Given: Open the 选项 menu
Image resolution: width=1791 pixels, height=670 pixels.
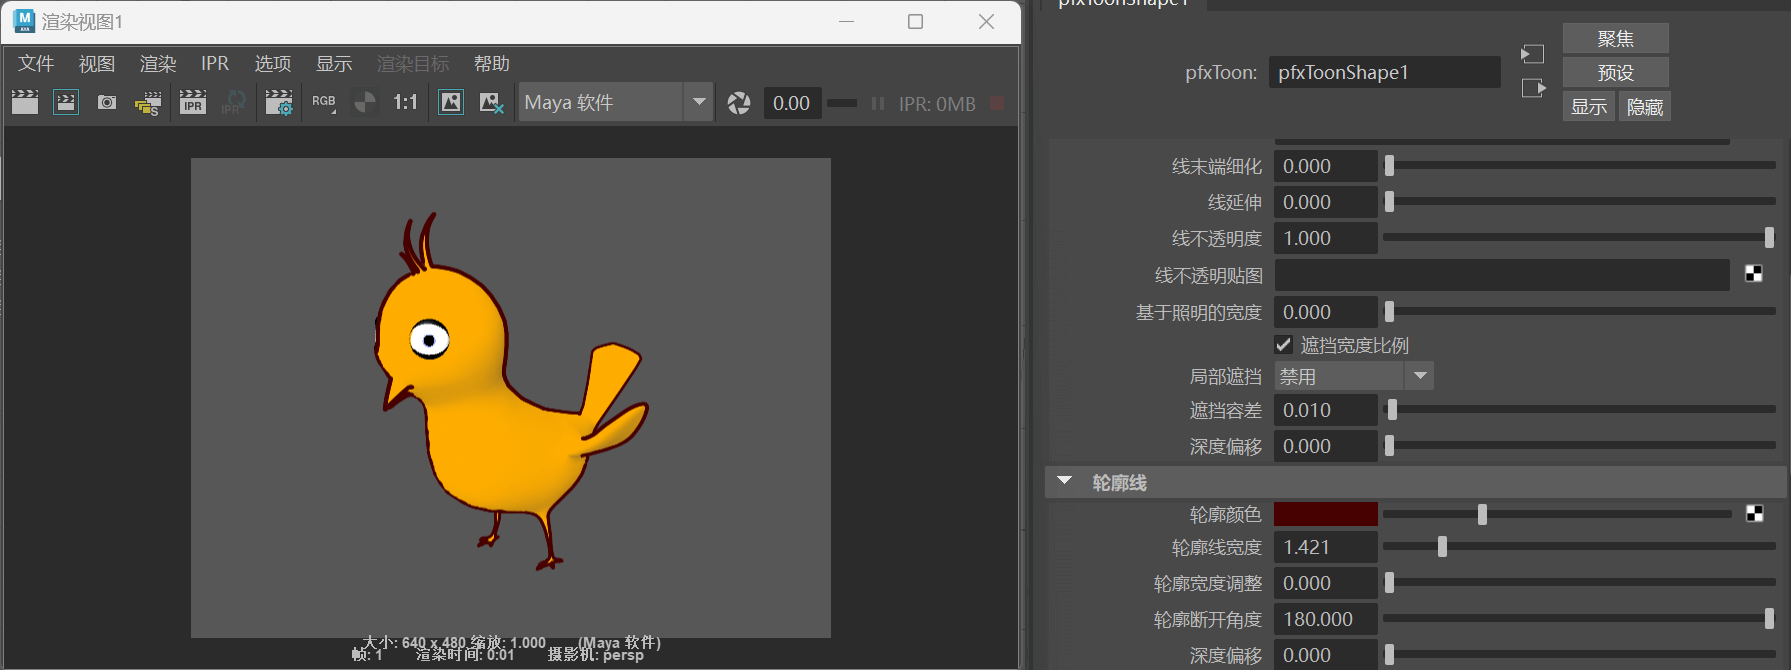Looking at the screenshot, I should pyautogui.click(x=273, y=64).
